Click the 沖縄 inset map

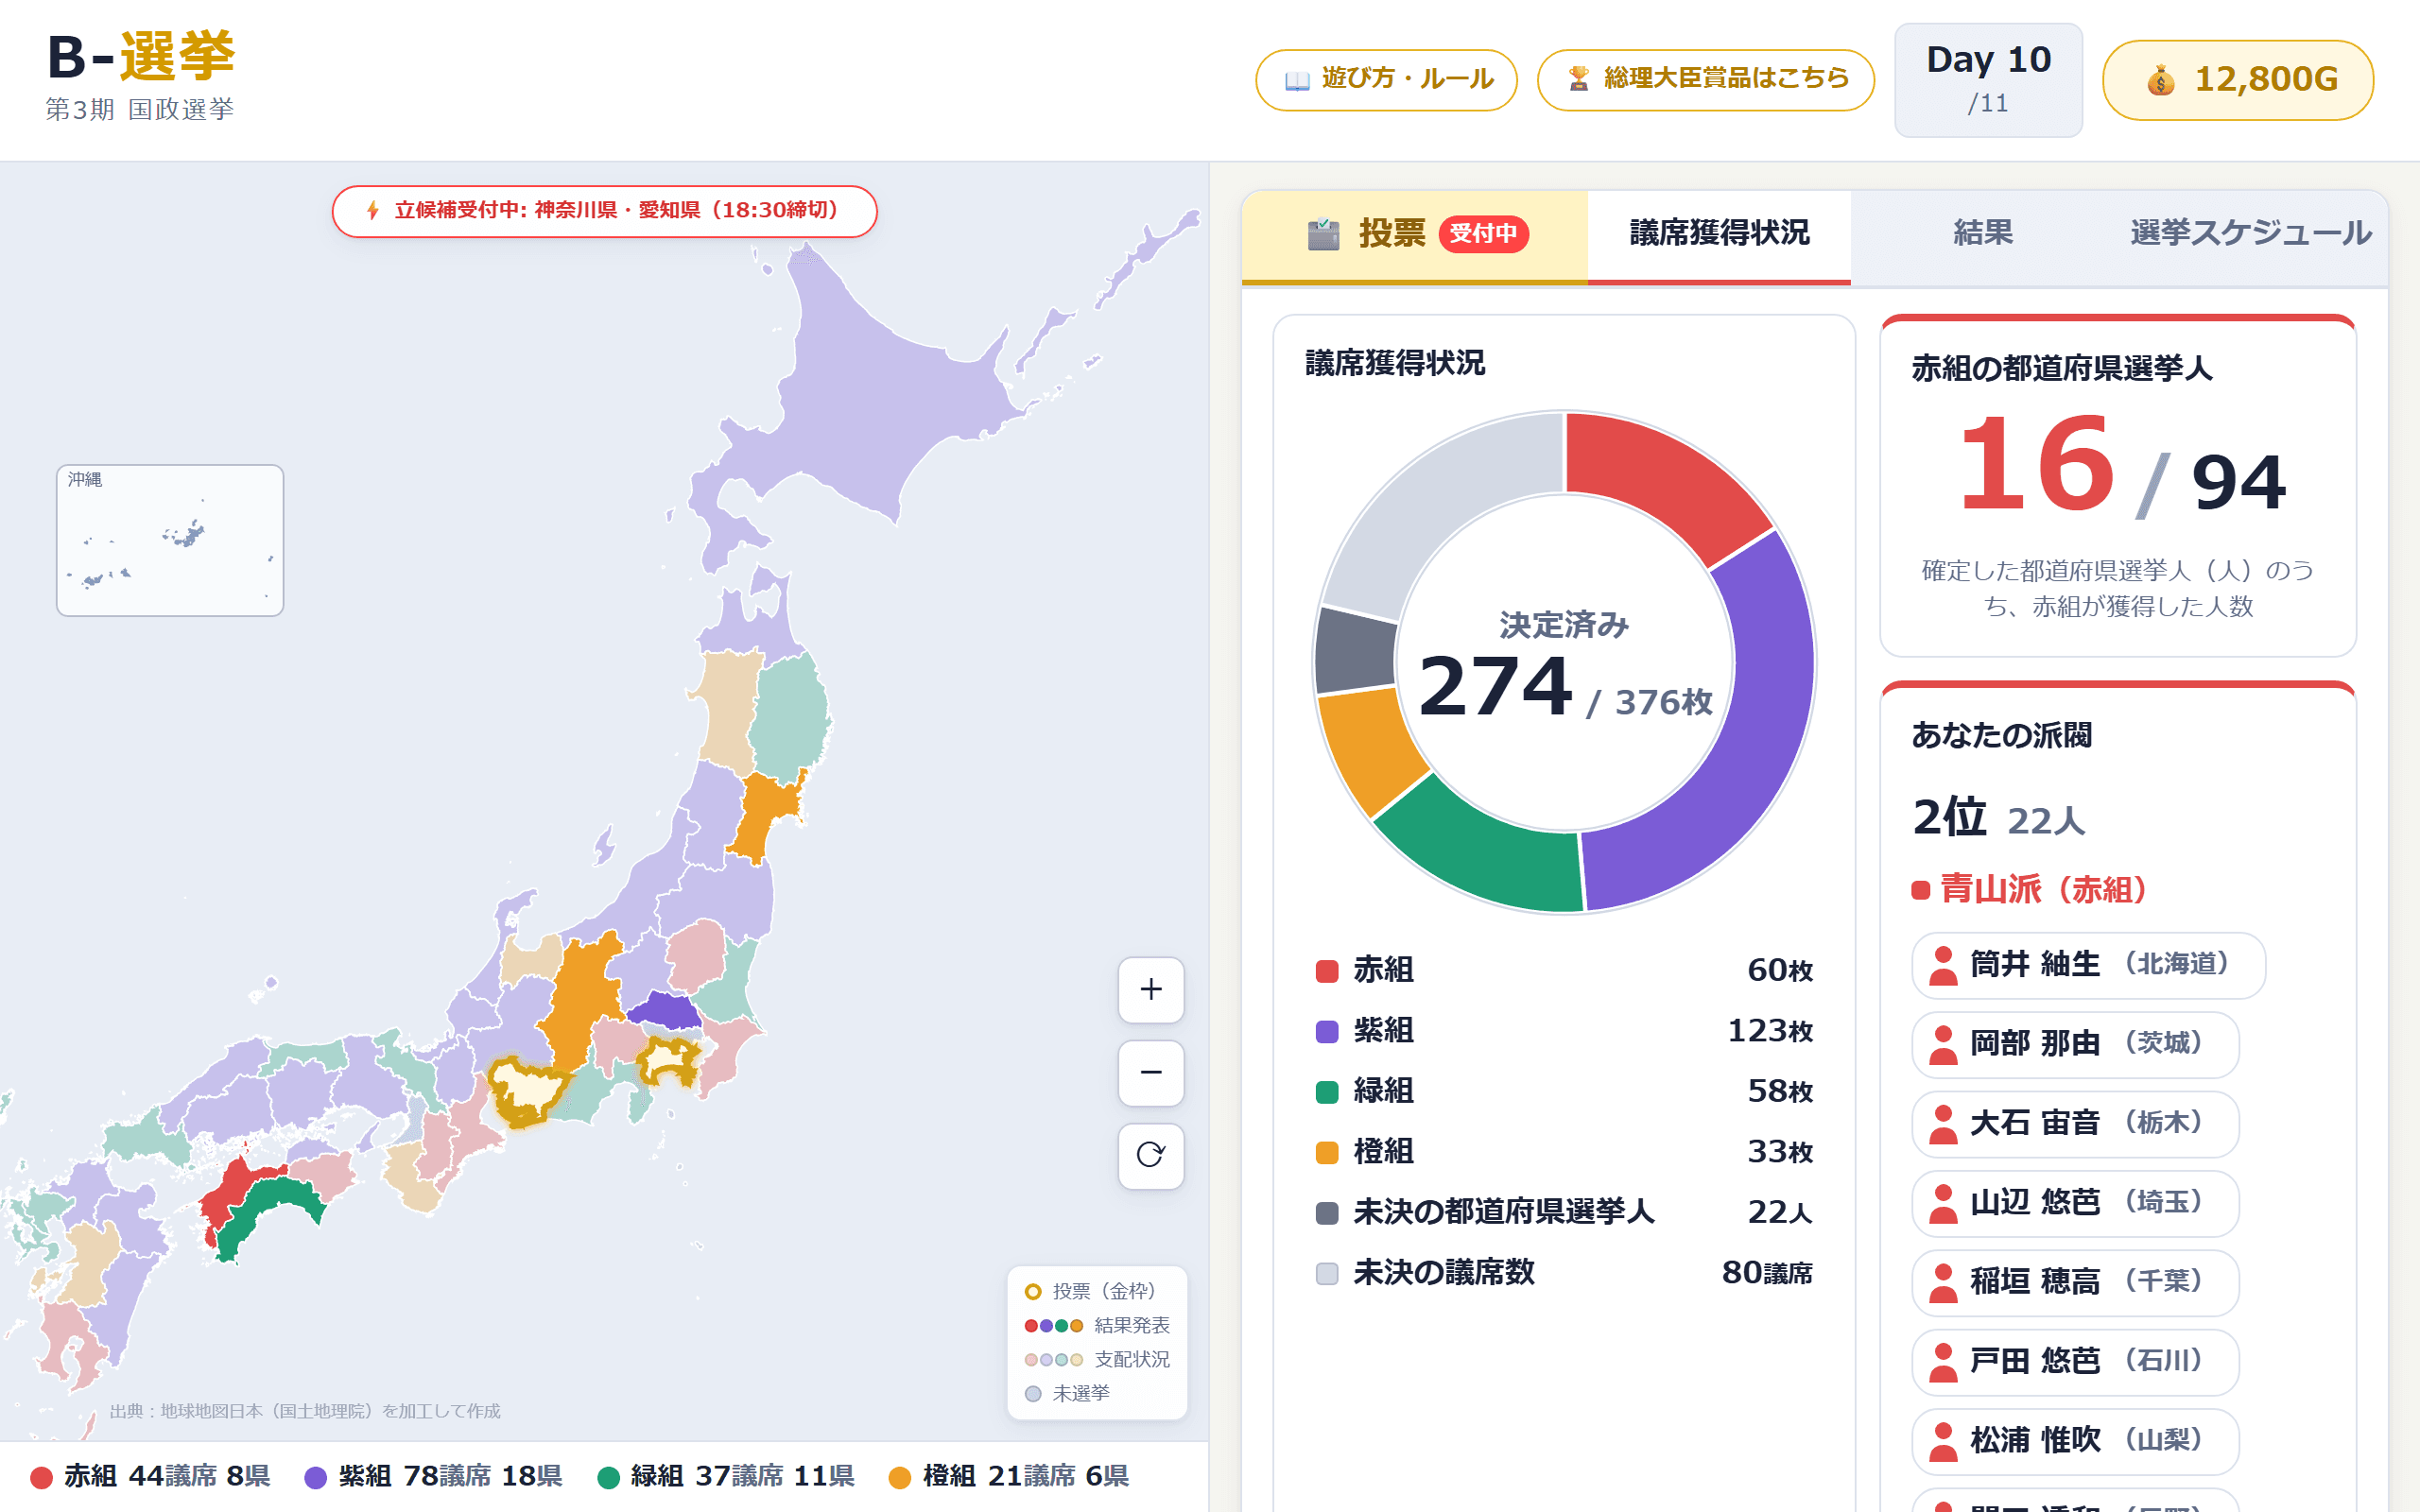pos(170,540)
